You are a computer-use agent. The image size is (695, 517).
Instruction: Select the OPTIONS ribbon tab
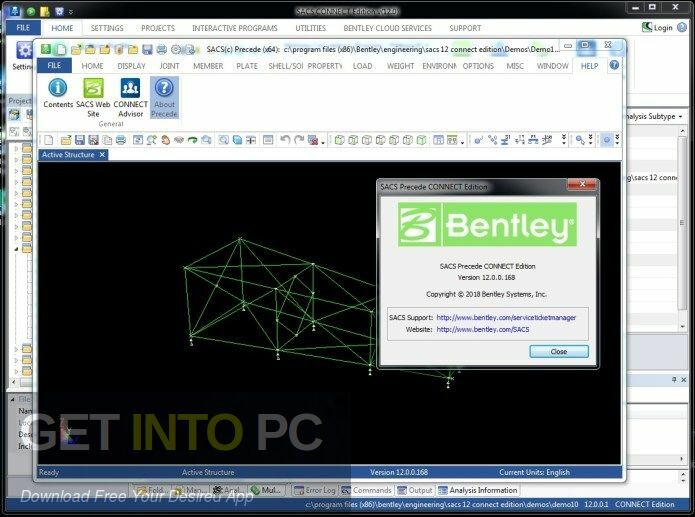pos(478,66)
